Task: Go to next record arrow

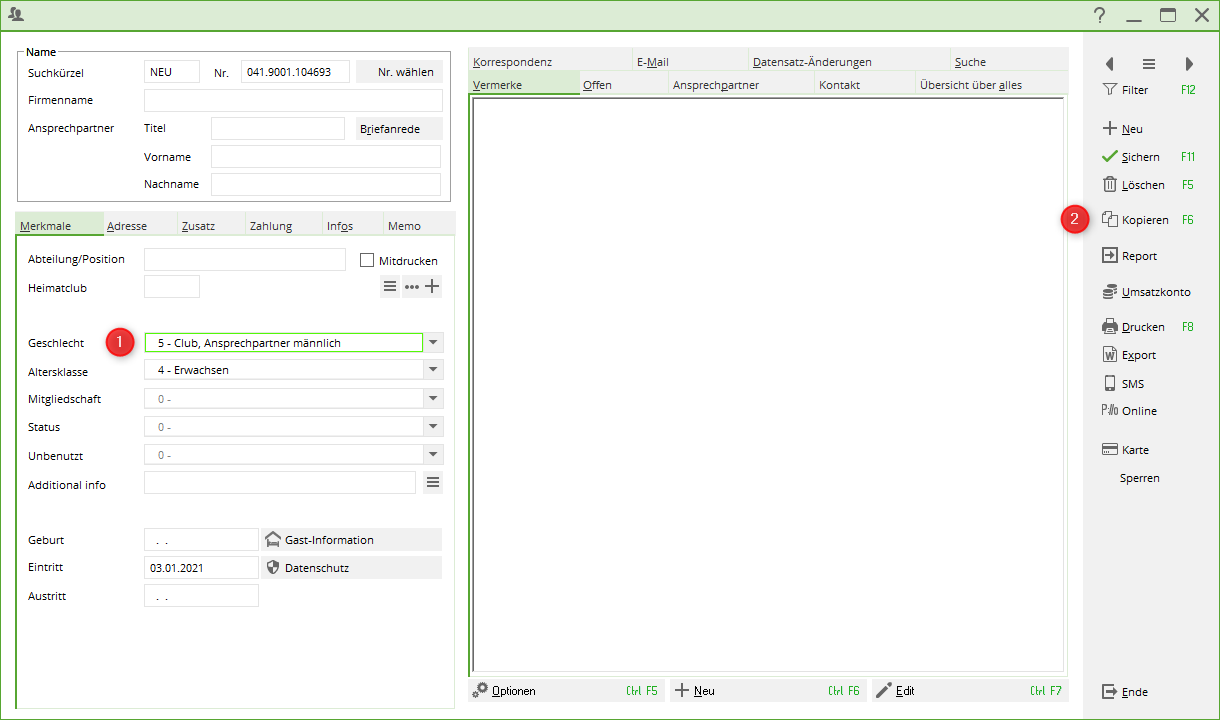Action: (x=1189, y=64)
